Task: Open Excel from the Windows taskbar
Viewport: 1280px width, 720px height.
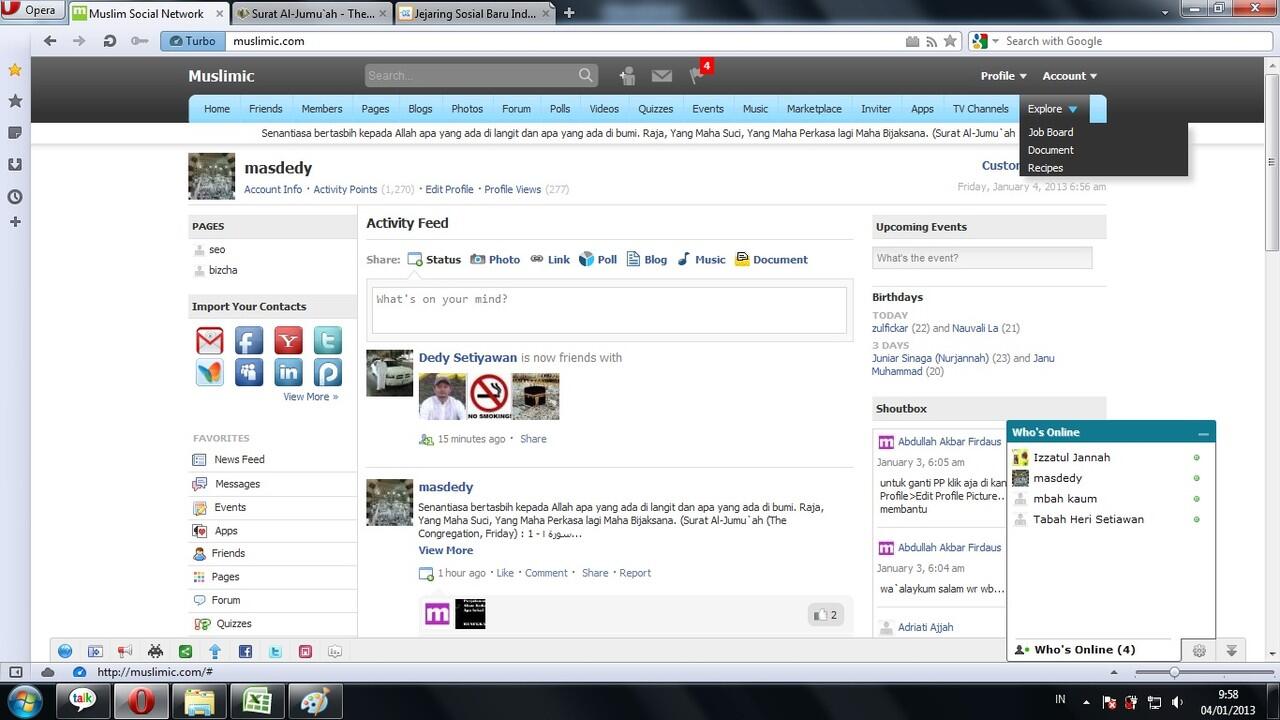Action: pyautogui.click(x=258, y=700)
